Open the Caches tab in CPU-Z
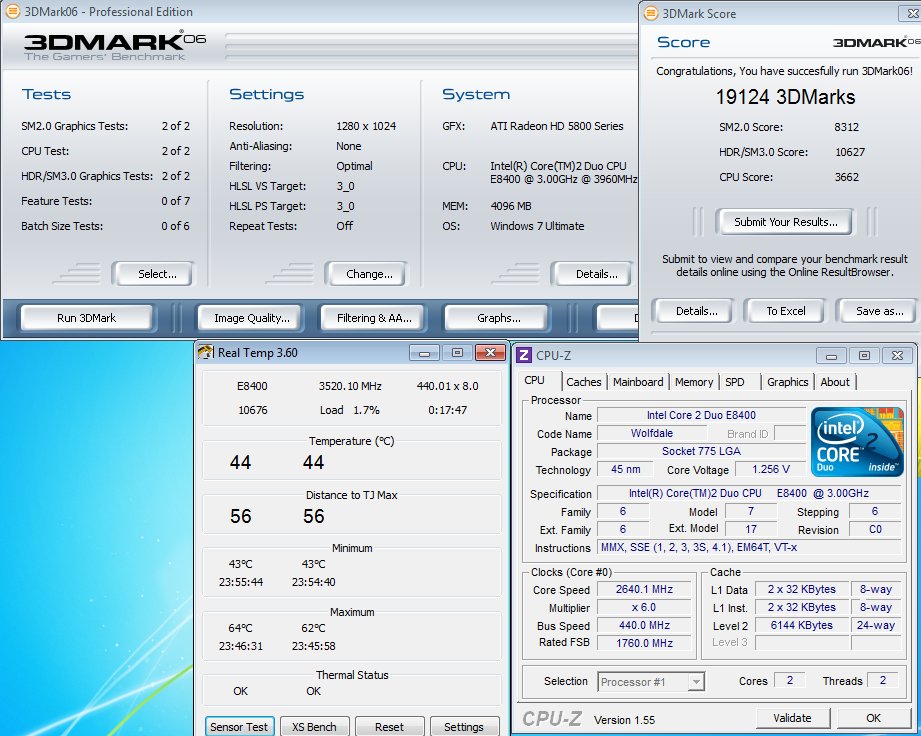This screenshot has width=921, height=736. point(584,382)
